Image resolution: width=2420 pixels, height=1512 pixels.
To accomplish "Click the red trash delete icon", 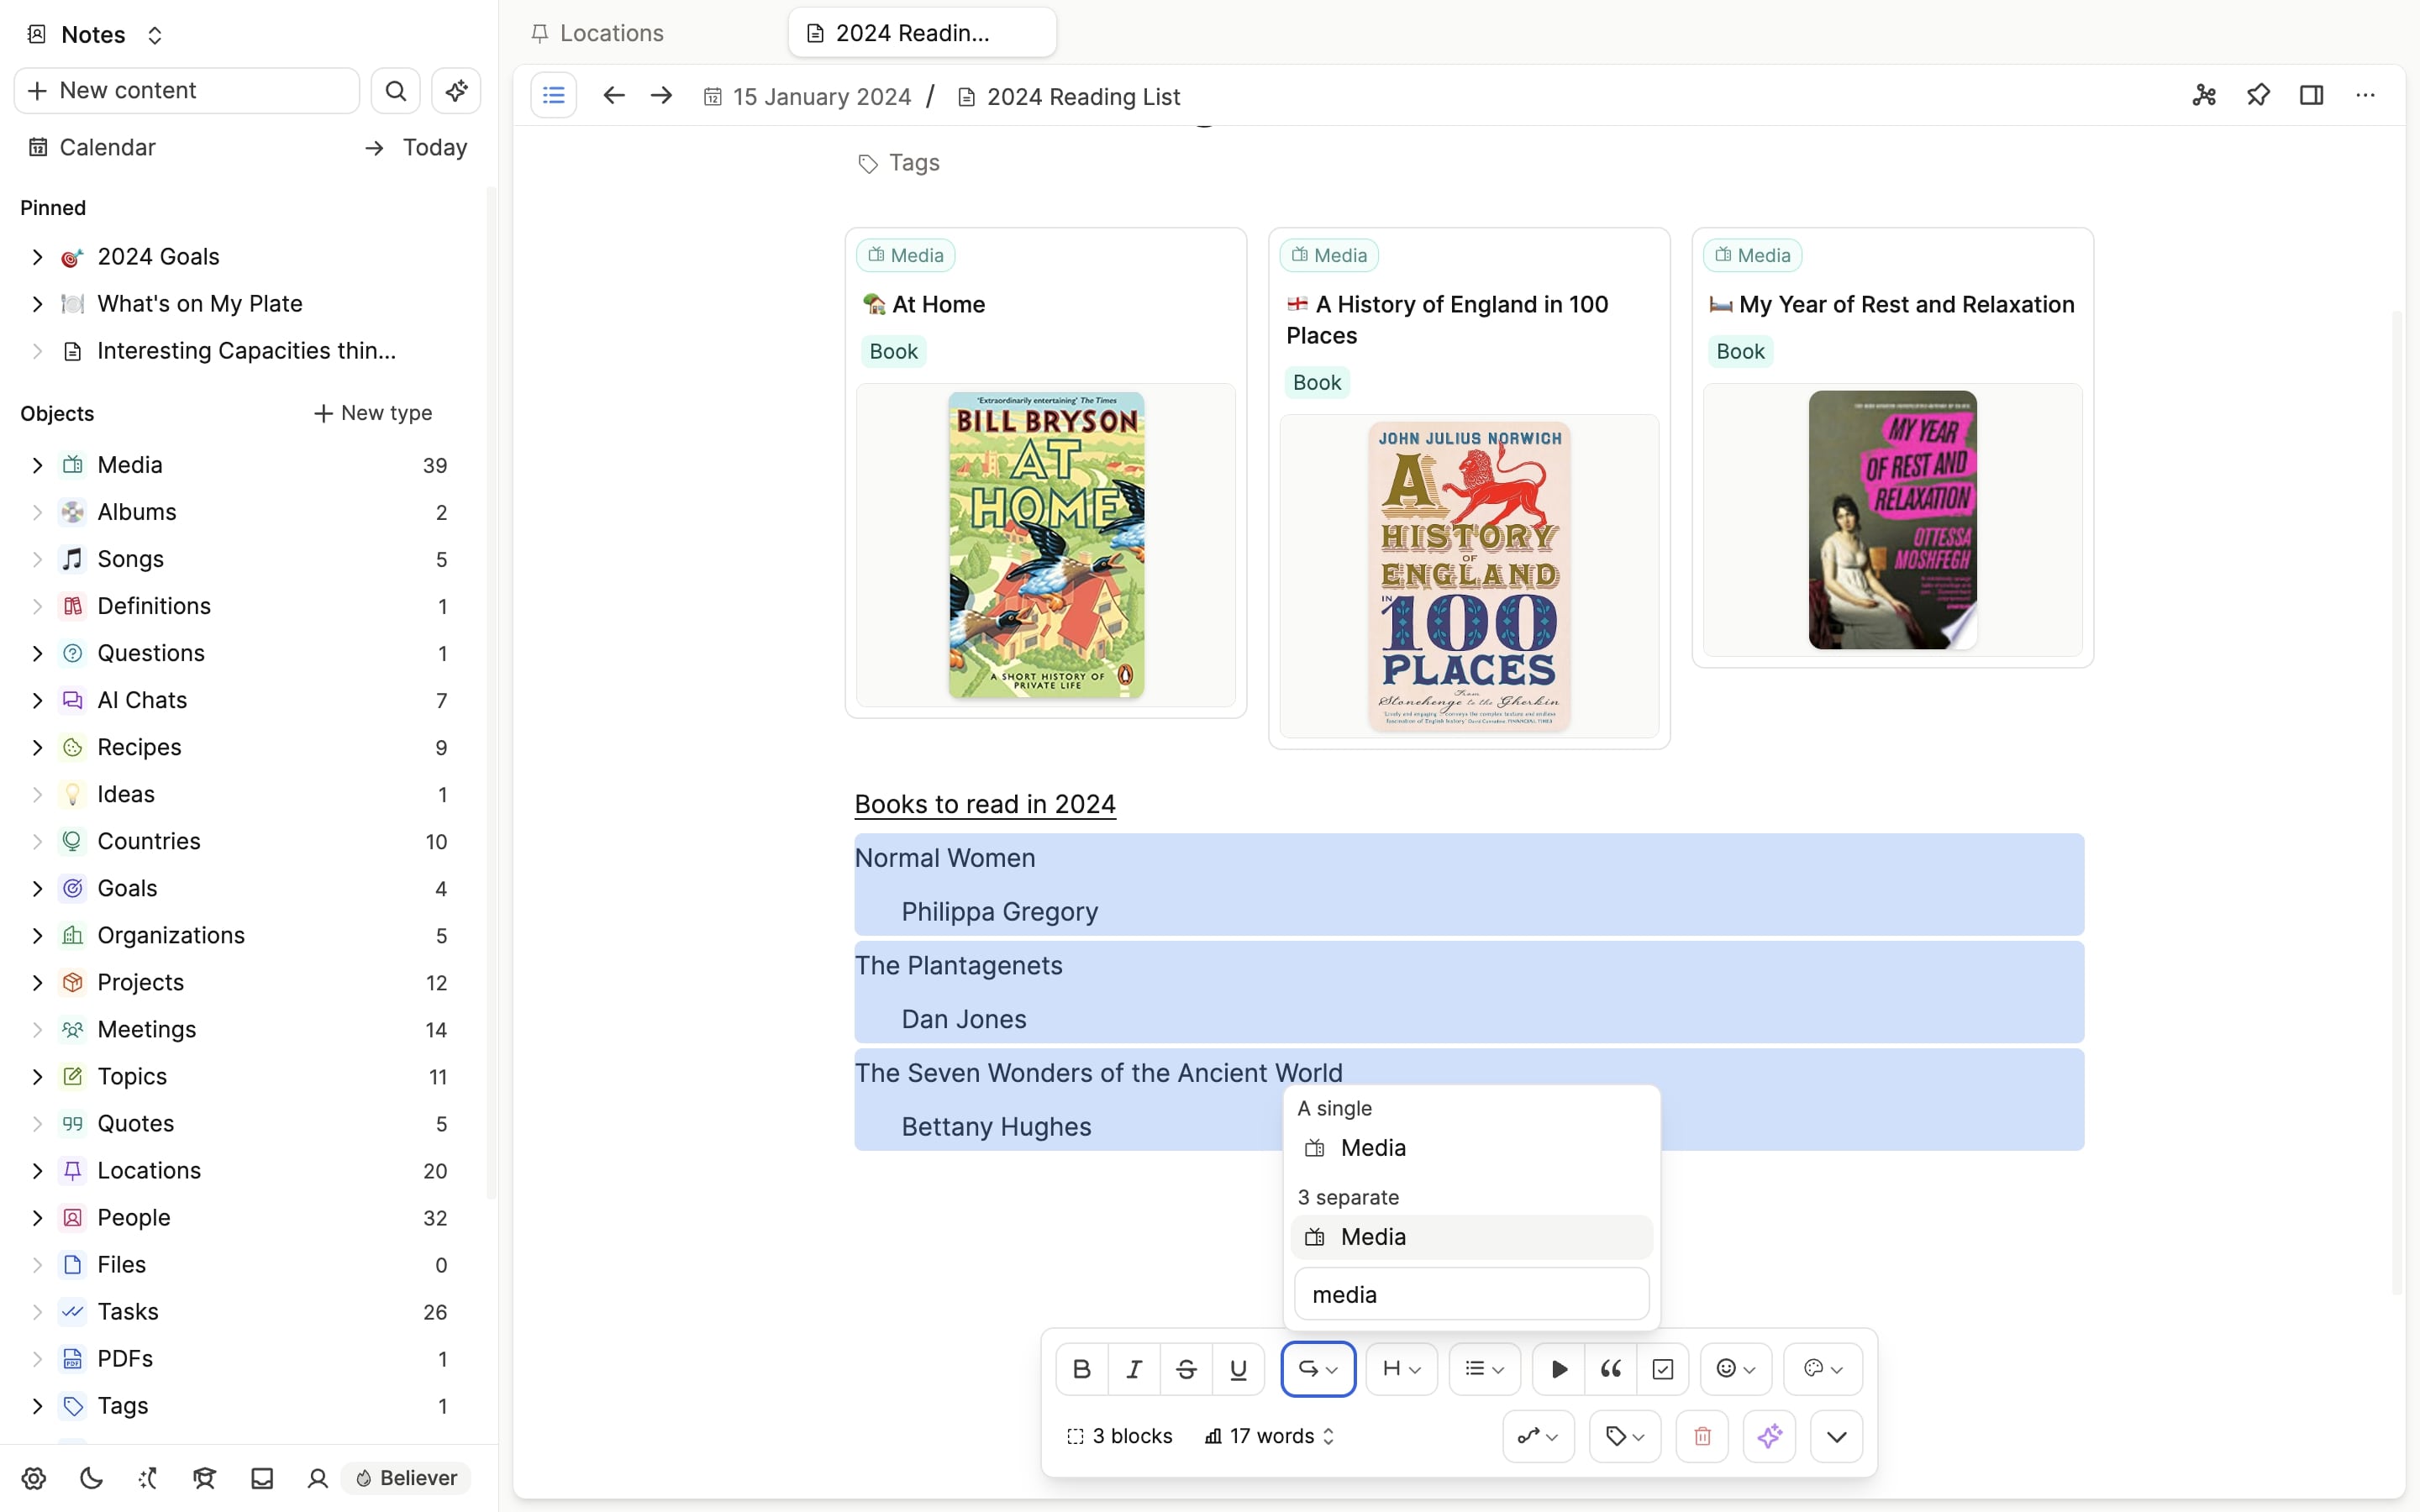I will click(x=1702, y=1437).
